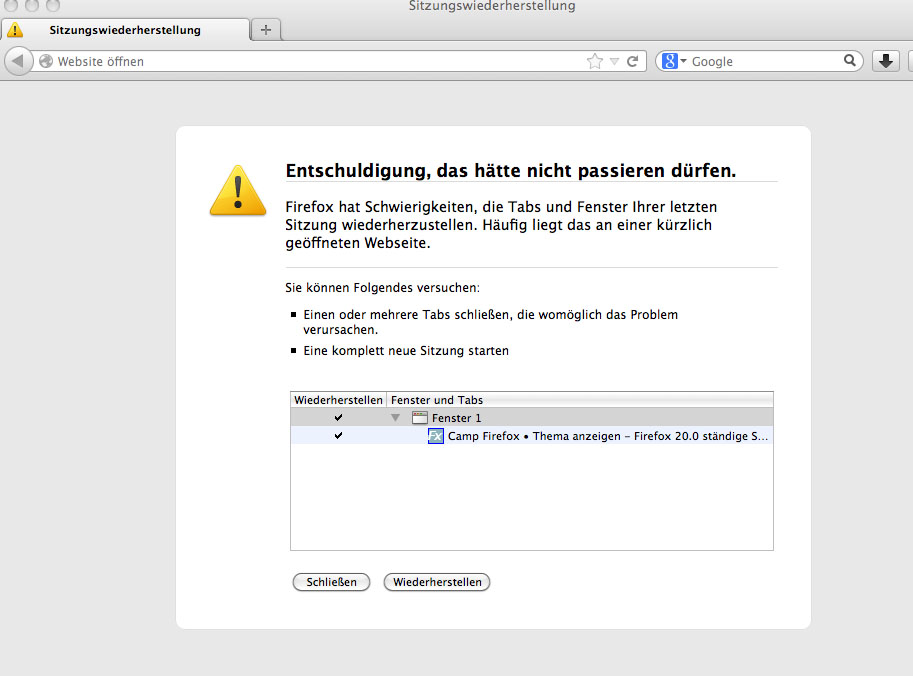
Task: Open the Google search engine selector
Action: 674,61
